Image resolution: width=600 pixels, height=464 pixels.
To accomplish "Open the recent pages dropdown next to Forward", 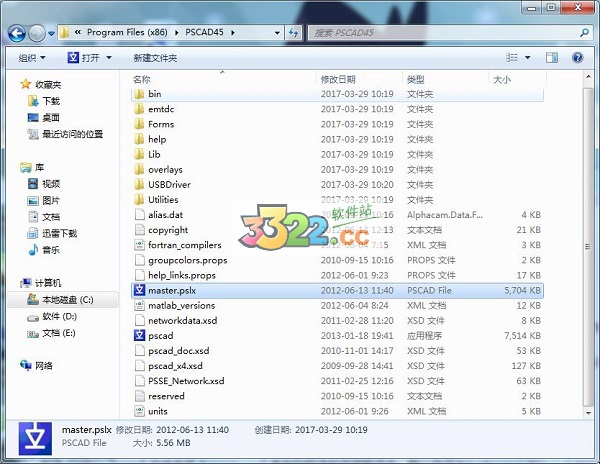I will coord(51,34).
